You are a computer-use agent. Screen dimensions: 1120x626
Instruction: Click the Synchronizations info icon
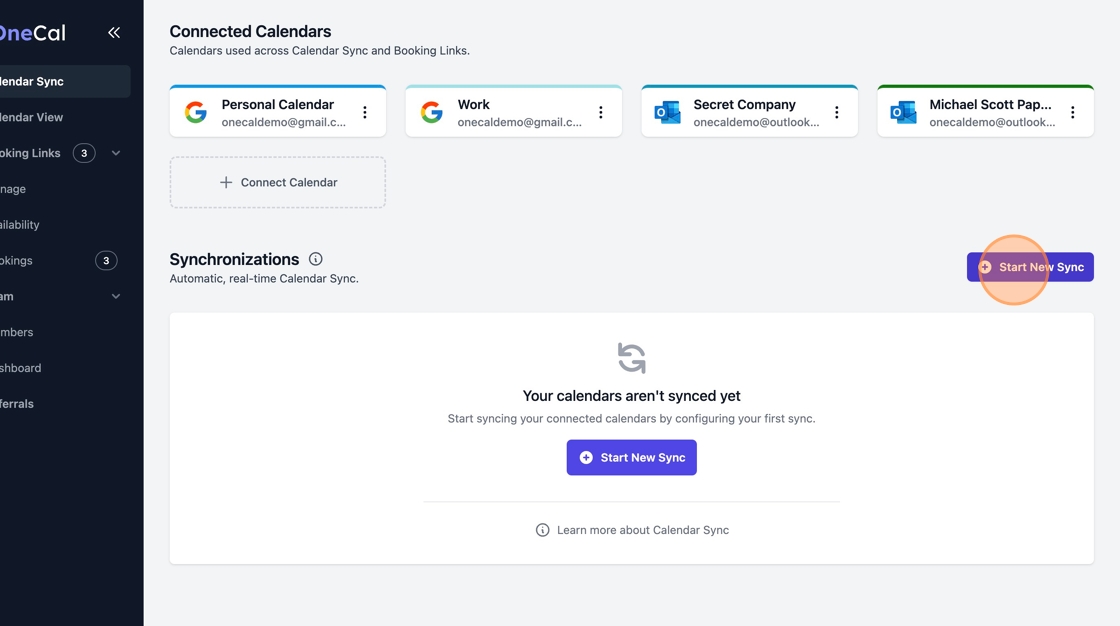tap(316, 259)
